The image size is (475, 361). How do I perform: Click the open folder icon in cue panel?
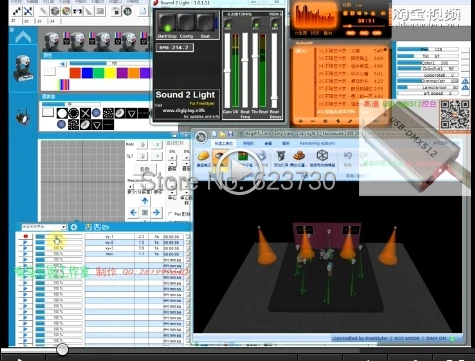coord(106,227)
